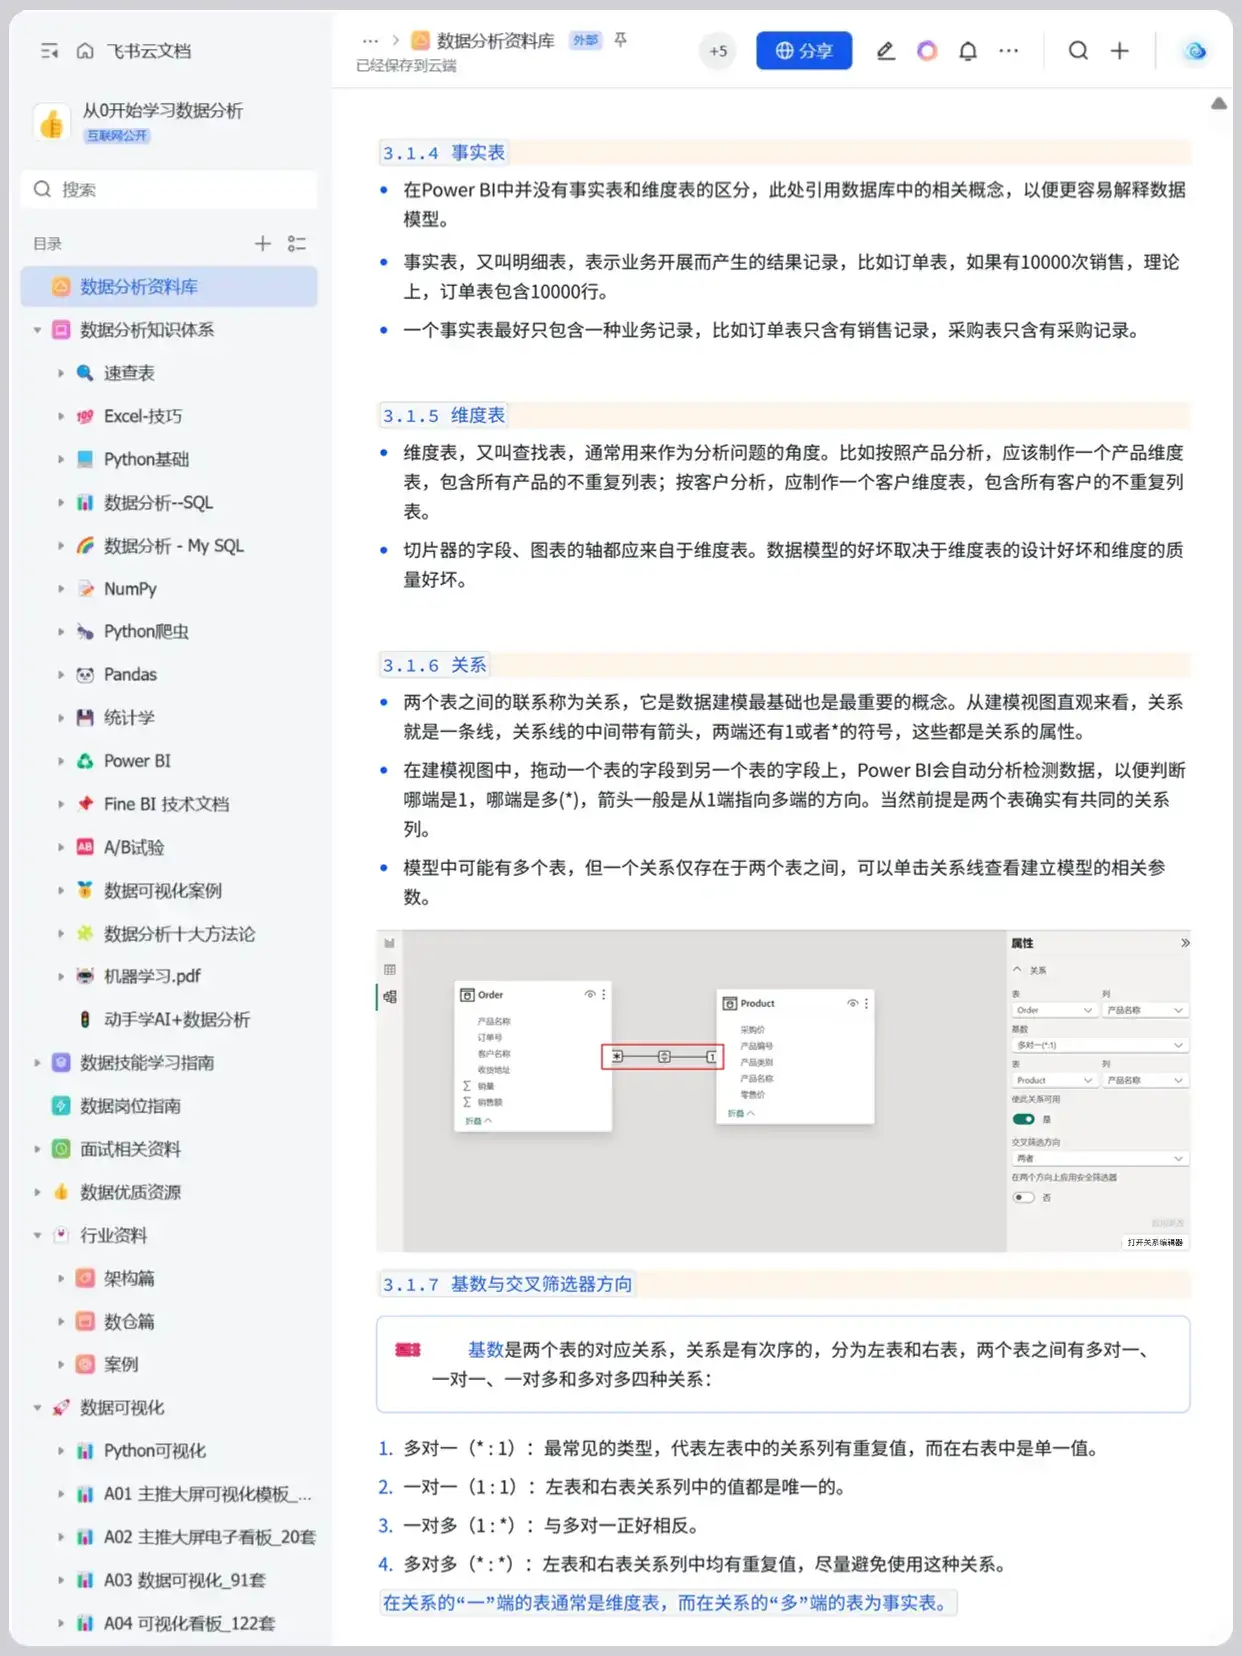1242x1656 pixels.
Task: Open the A03 数据可视化_91套 page
Action: pyautogui.click(x=185, y=1580)
